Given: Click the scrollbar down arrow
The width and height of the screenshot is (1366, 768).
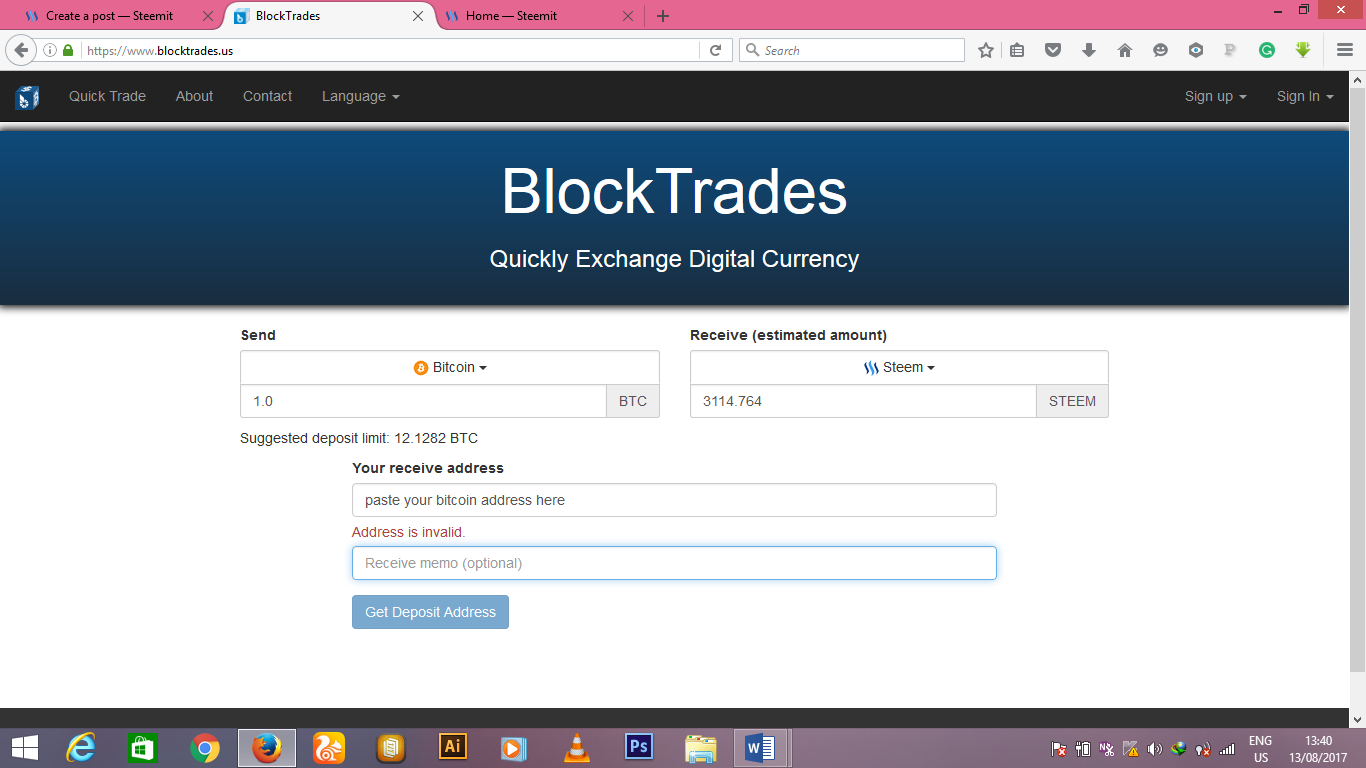Looking at the screenshot, I should [1357, 718].
